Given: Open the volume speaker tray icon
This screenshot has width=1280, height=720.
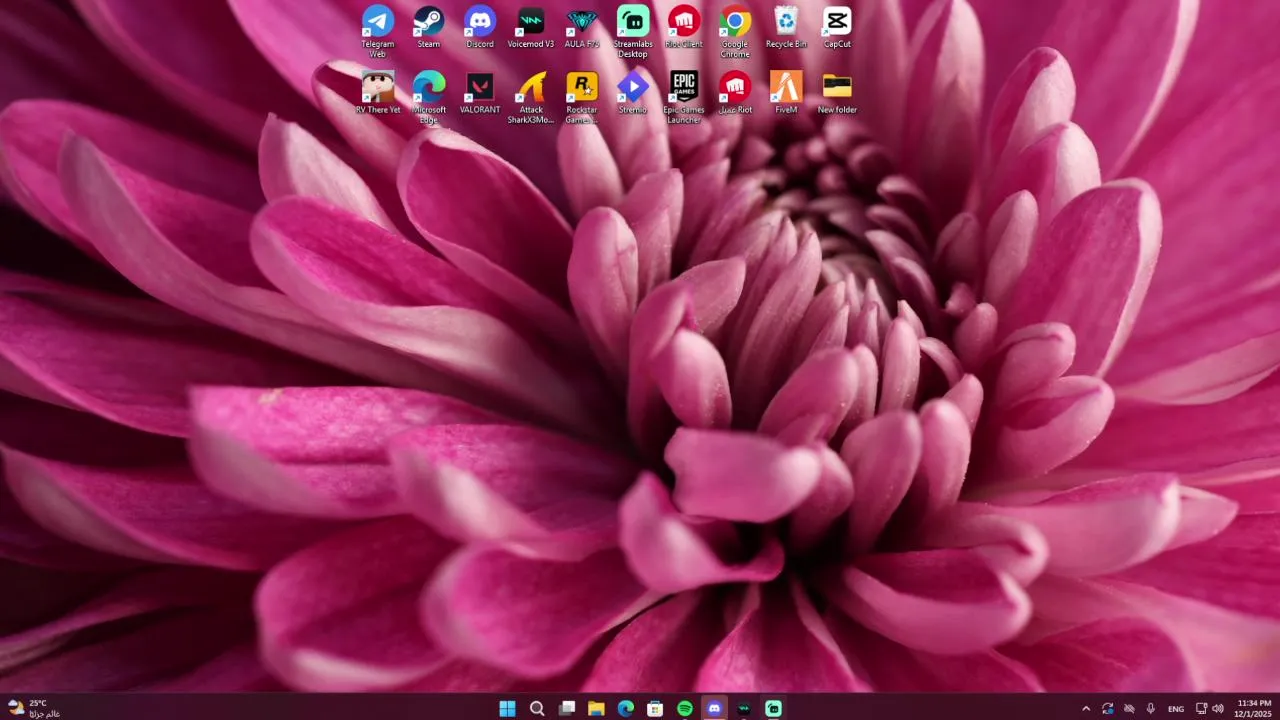Looking at the screenshot, I should click(x=1218, y=708).
